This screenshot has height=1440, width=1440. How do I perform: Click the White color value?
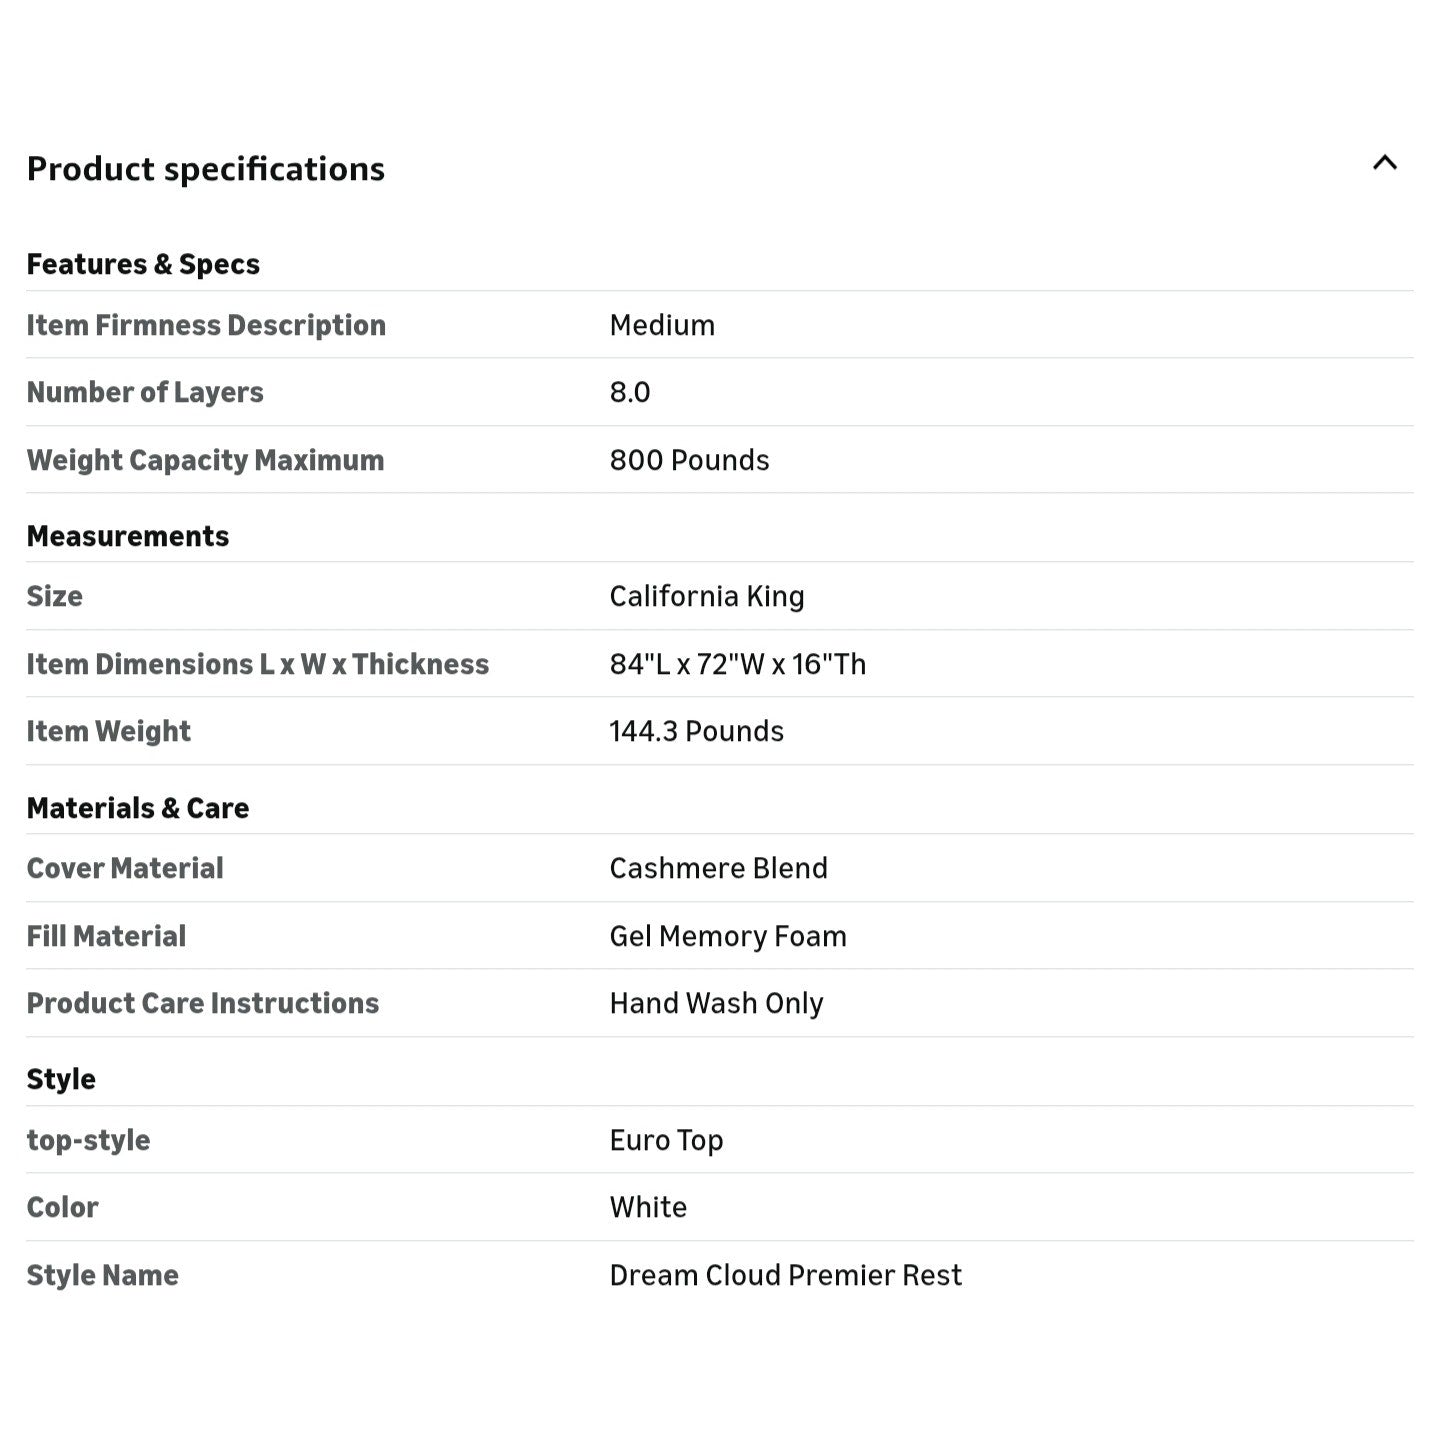[648, 1207]
